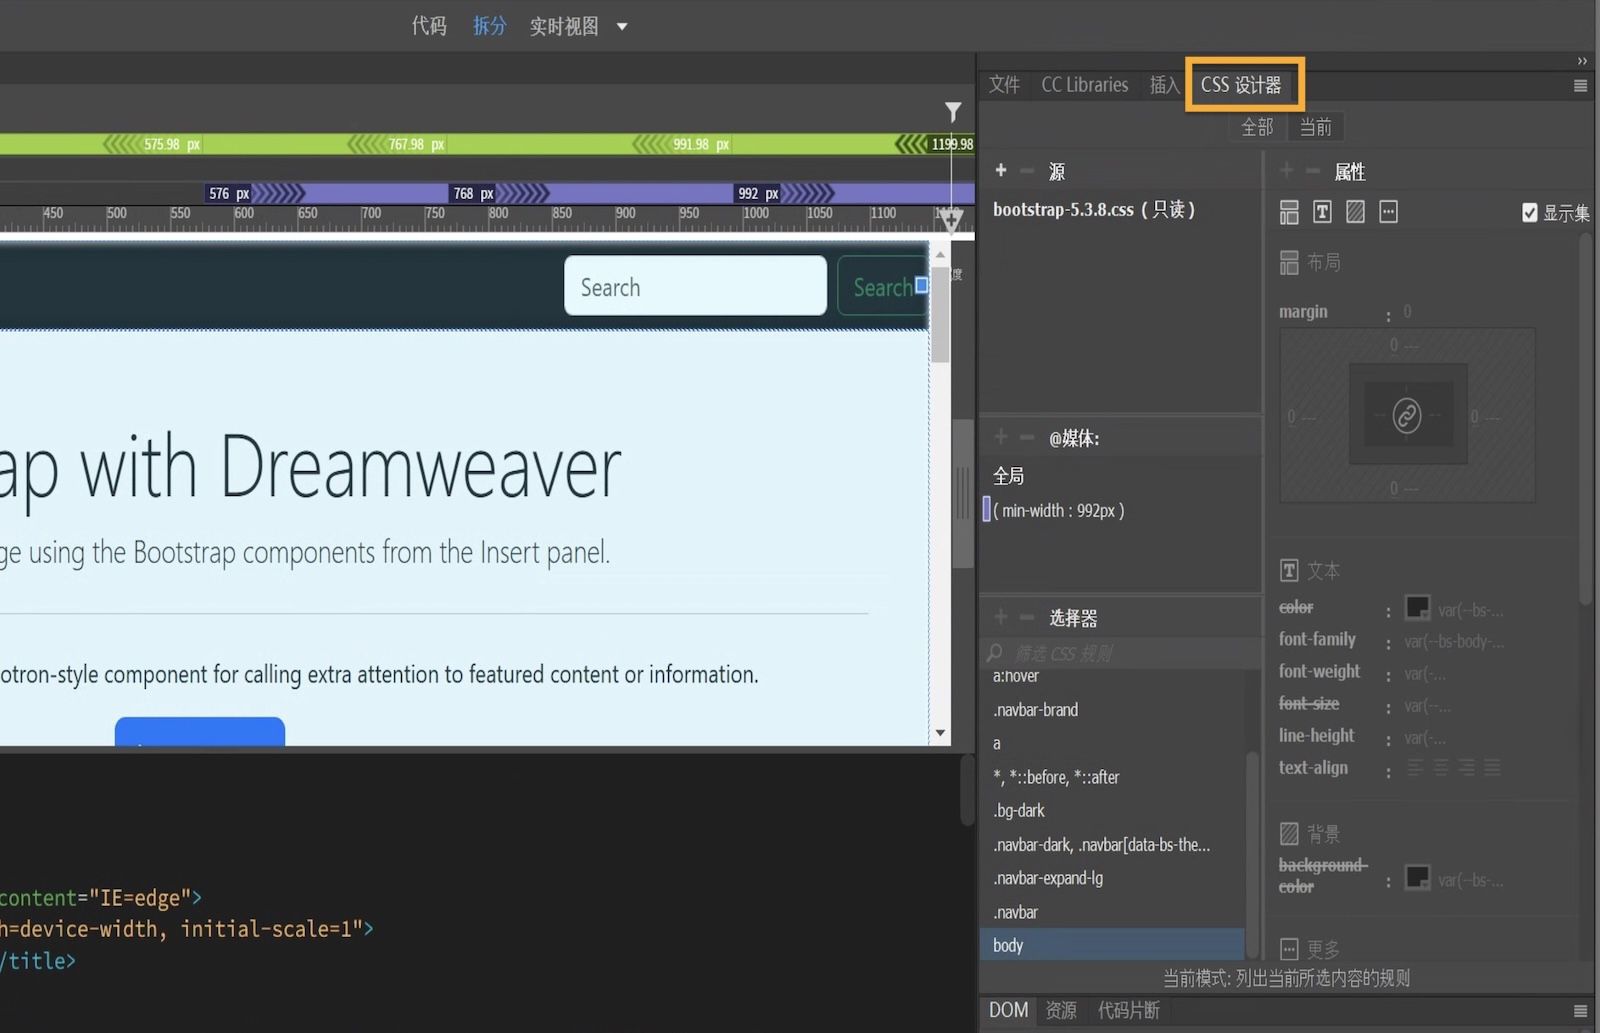Click the 更多 ellipsis properties icon
The image size is (1600, 1033).
click(1388, 211)
